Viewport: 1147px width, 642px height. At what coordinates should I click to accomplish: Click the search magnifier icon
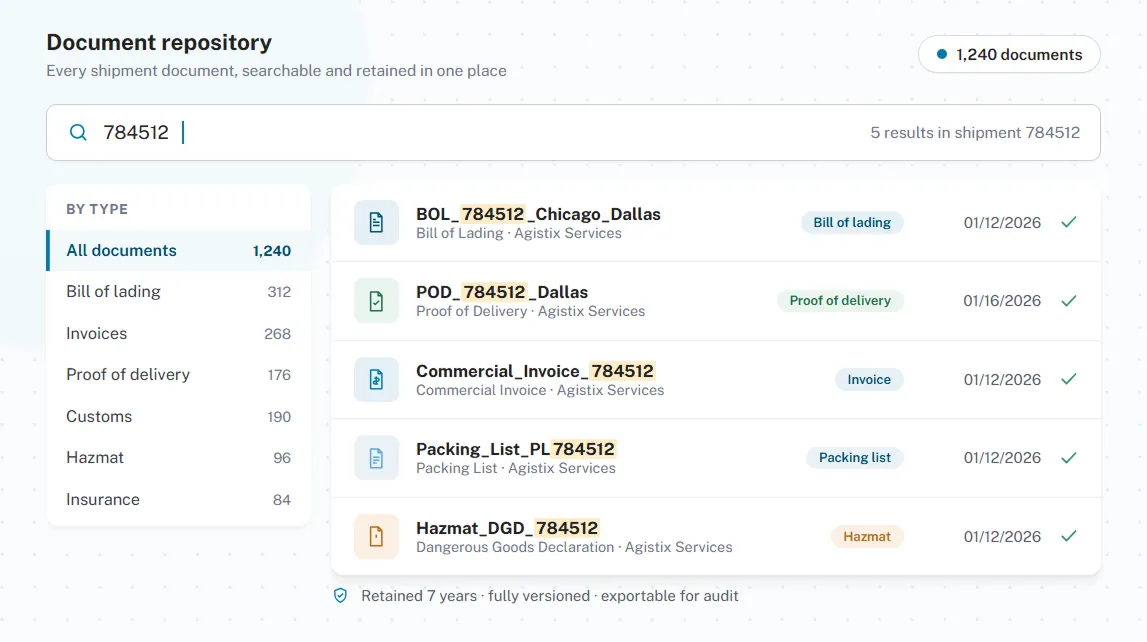tap(78, 132)
